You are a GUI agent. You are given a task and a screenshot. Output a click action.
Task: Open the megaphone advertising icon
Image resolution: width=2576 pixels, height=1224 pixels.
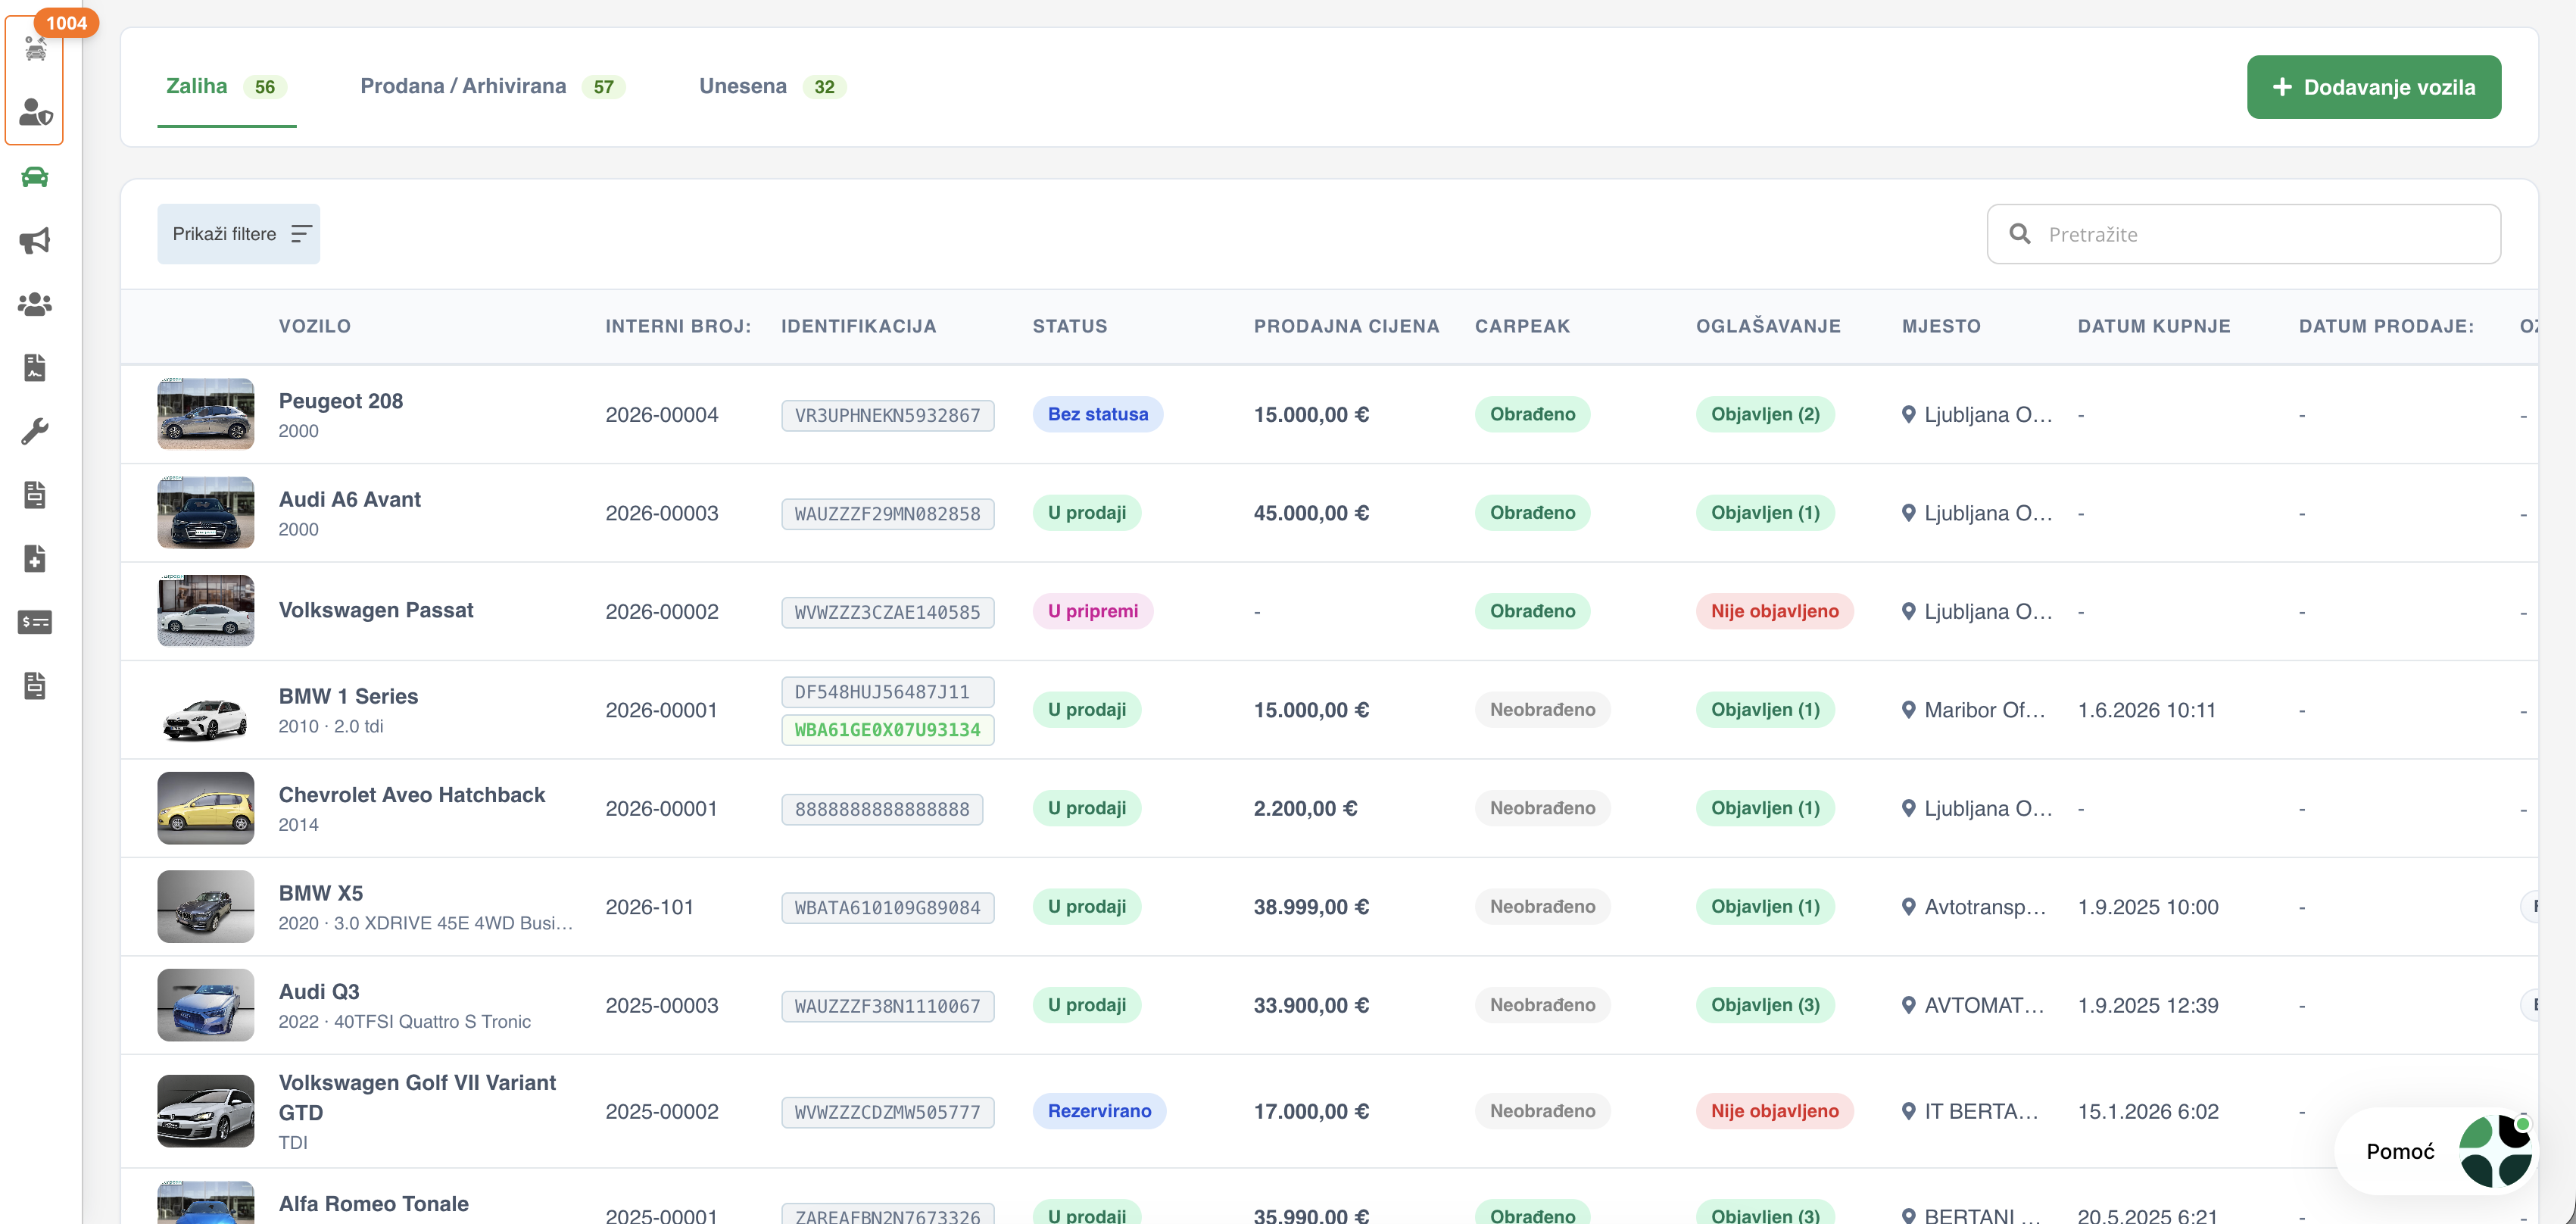(x=35, y=241)
